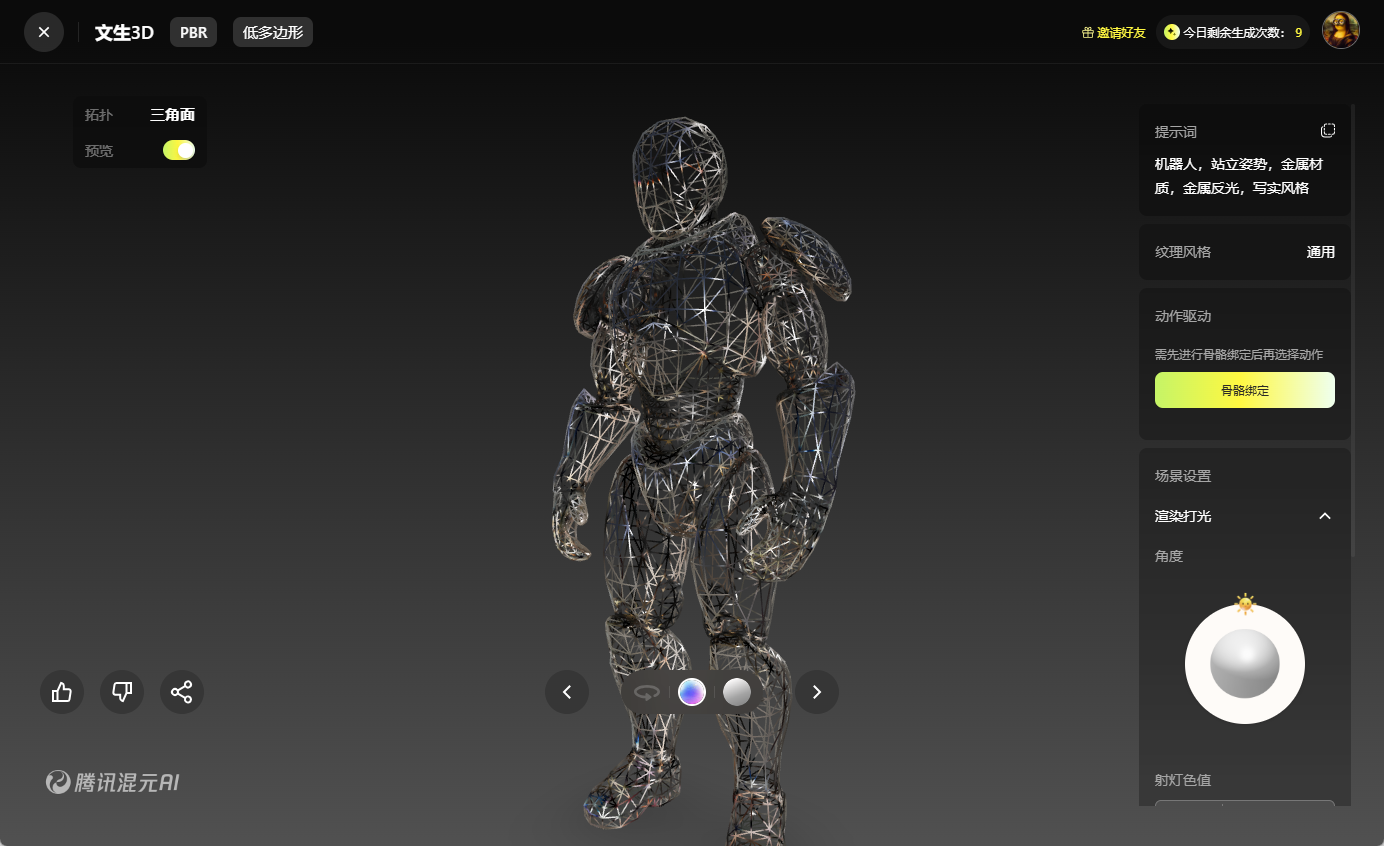1384x846 pixels.
Task: Click the 骨骼绑定 button
Action: 1244,390
